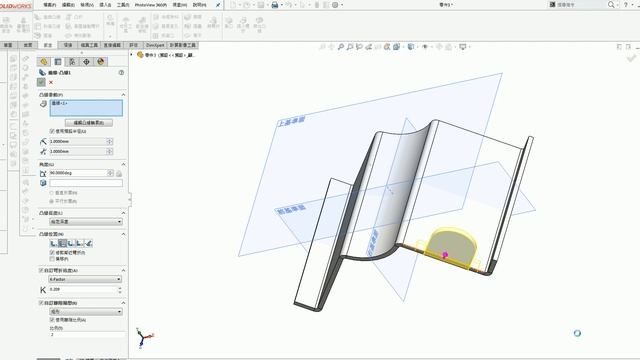Open hide/show items eye icon
This screenshot has height=360, width=640.
click(425, 47)
